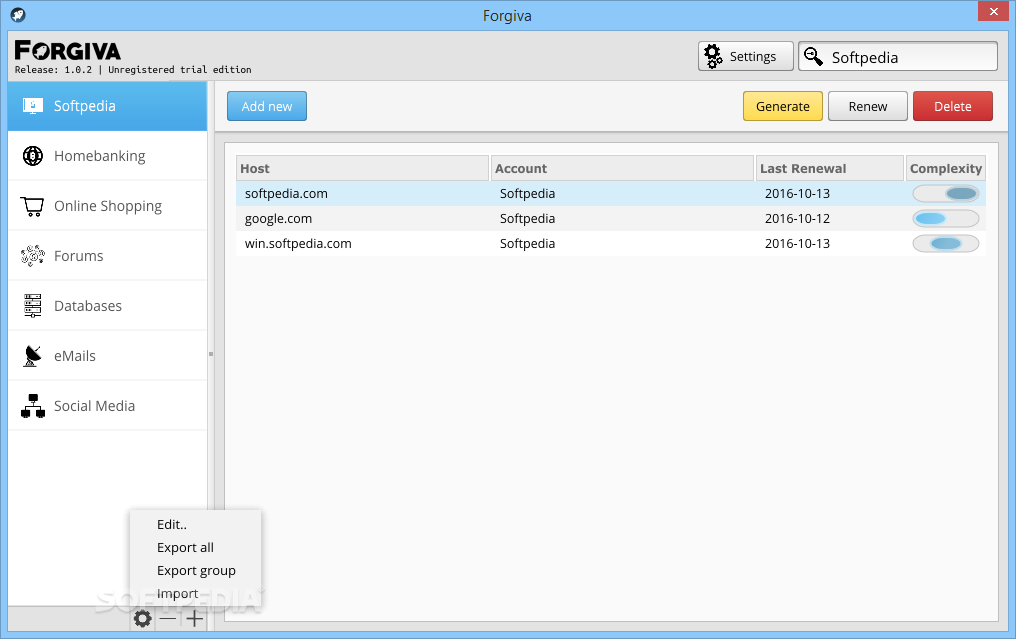Viewport: 1016px width, 639px height.
Task: Click the search field containing Softpedia
Action: tap(898, 56)
